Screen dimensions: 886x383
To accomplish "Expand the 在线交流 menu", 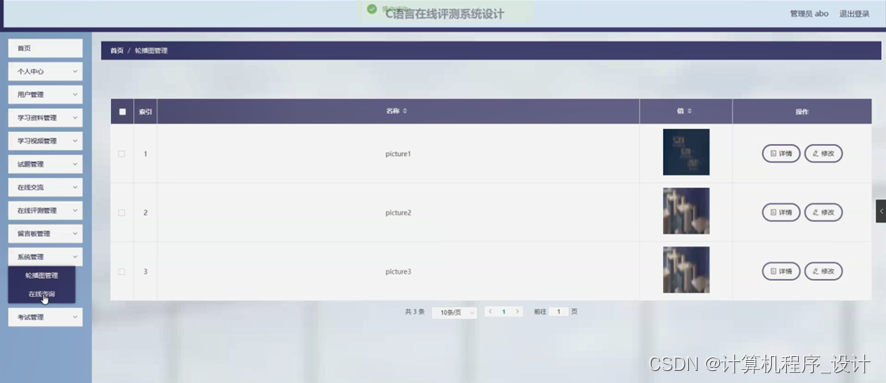I will (45, 188).
